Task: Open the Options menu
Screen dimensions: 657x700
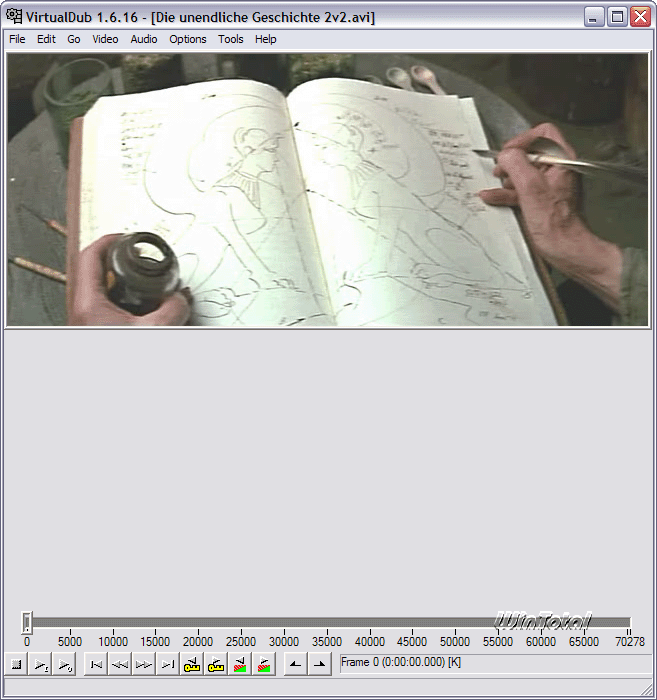Action: (187, 39)
